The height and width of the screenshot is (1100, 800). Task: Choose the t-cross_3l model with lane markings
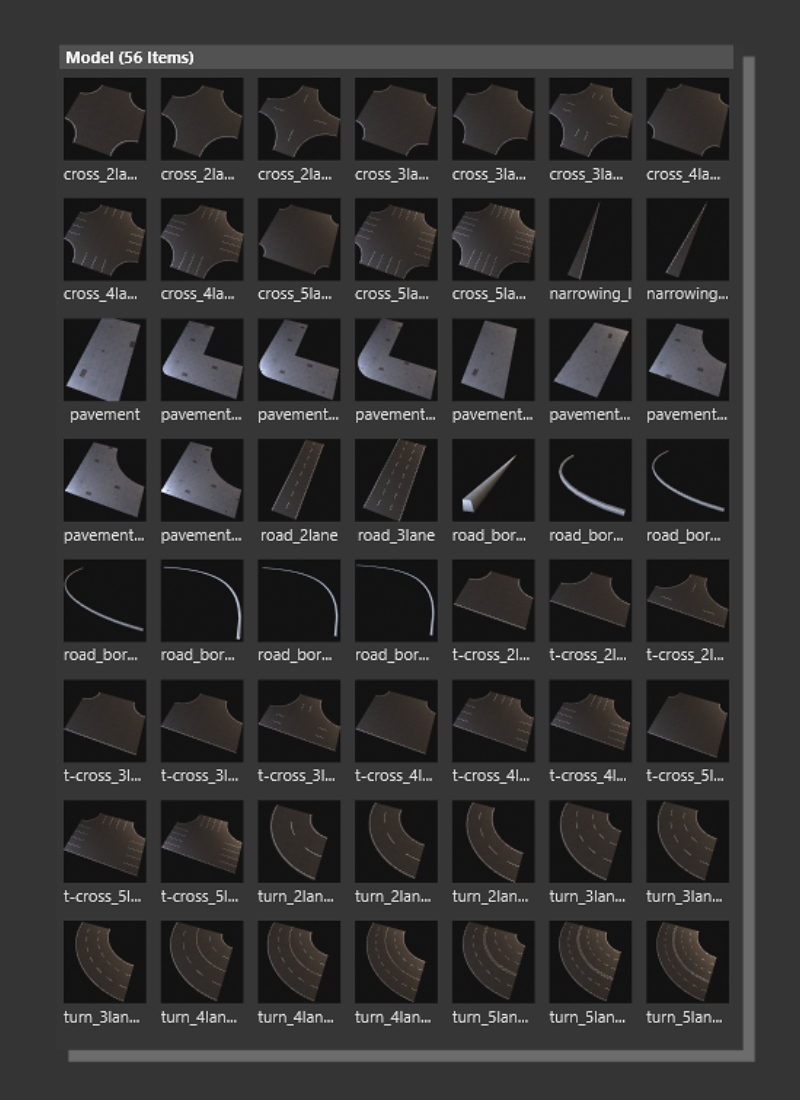(x=299, y=721)
